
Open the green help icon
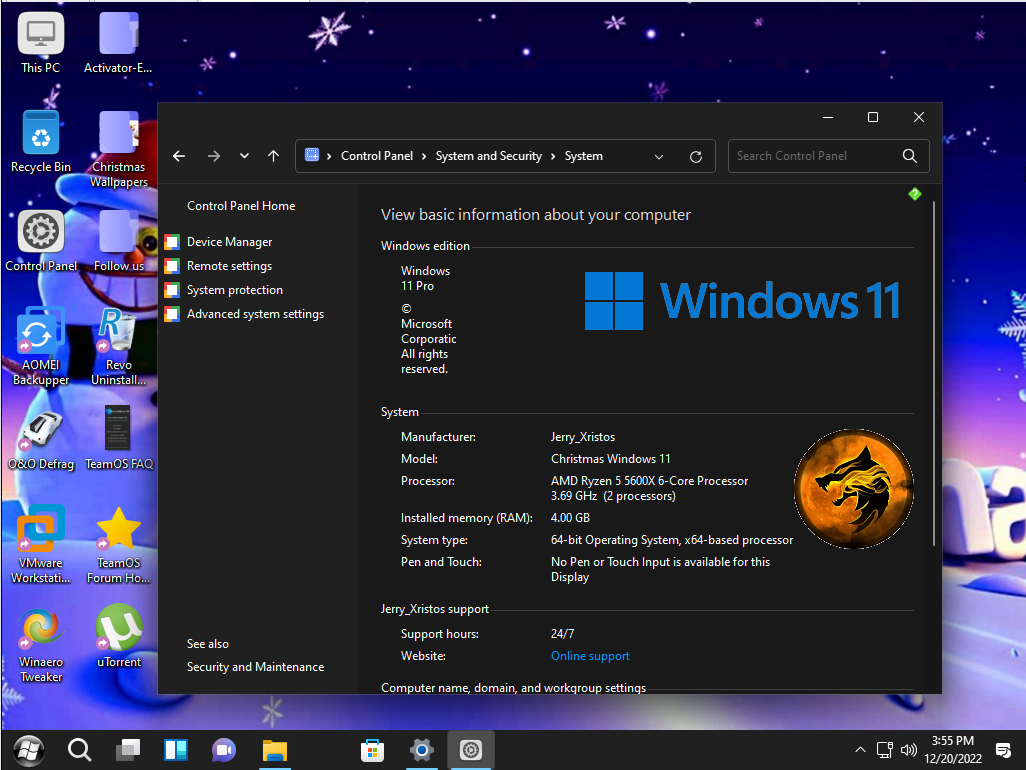pos(914,194)
